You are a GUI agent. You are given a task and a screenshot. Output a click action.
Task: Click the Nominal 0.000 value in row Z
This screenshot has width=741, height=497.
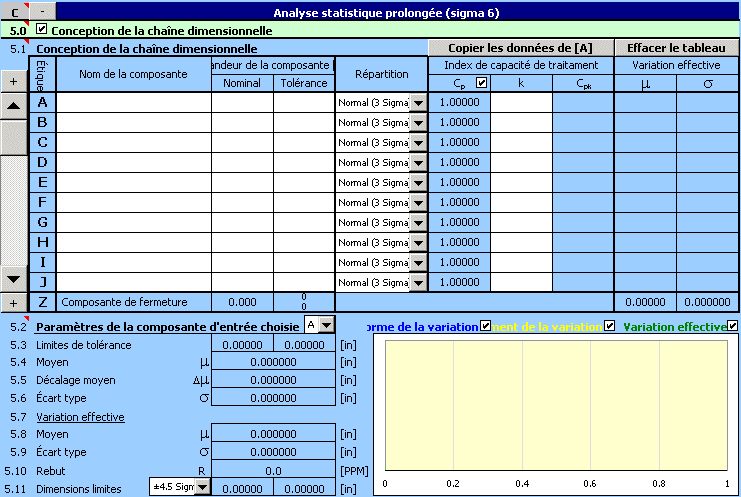242,302
